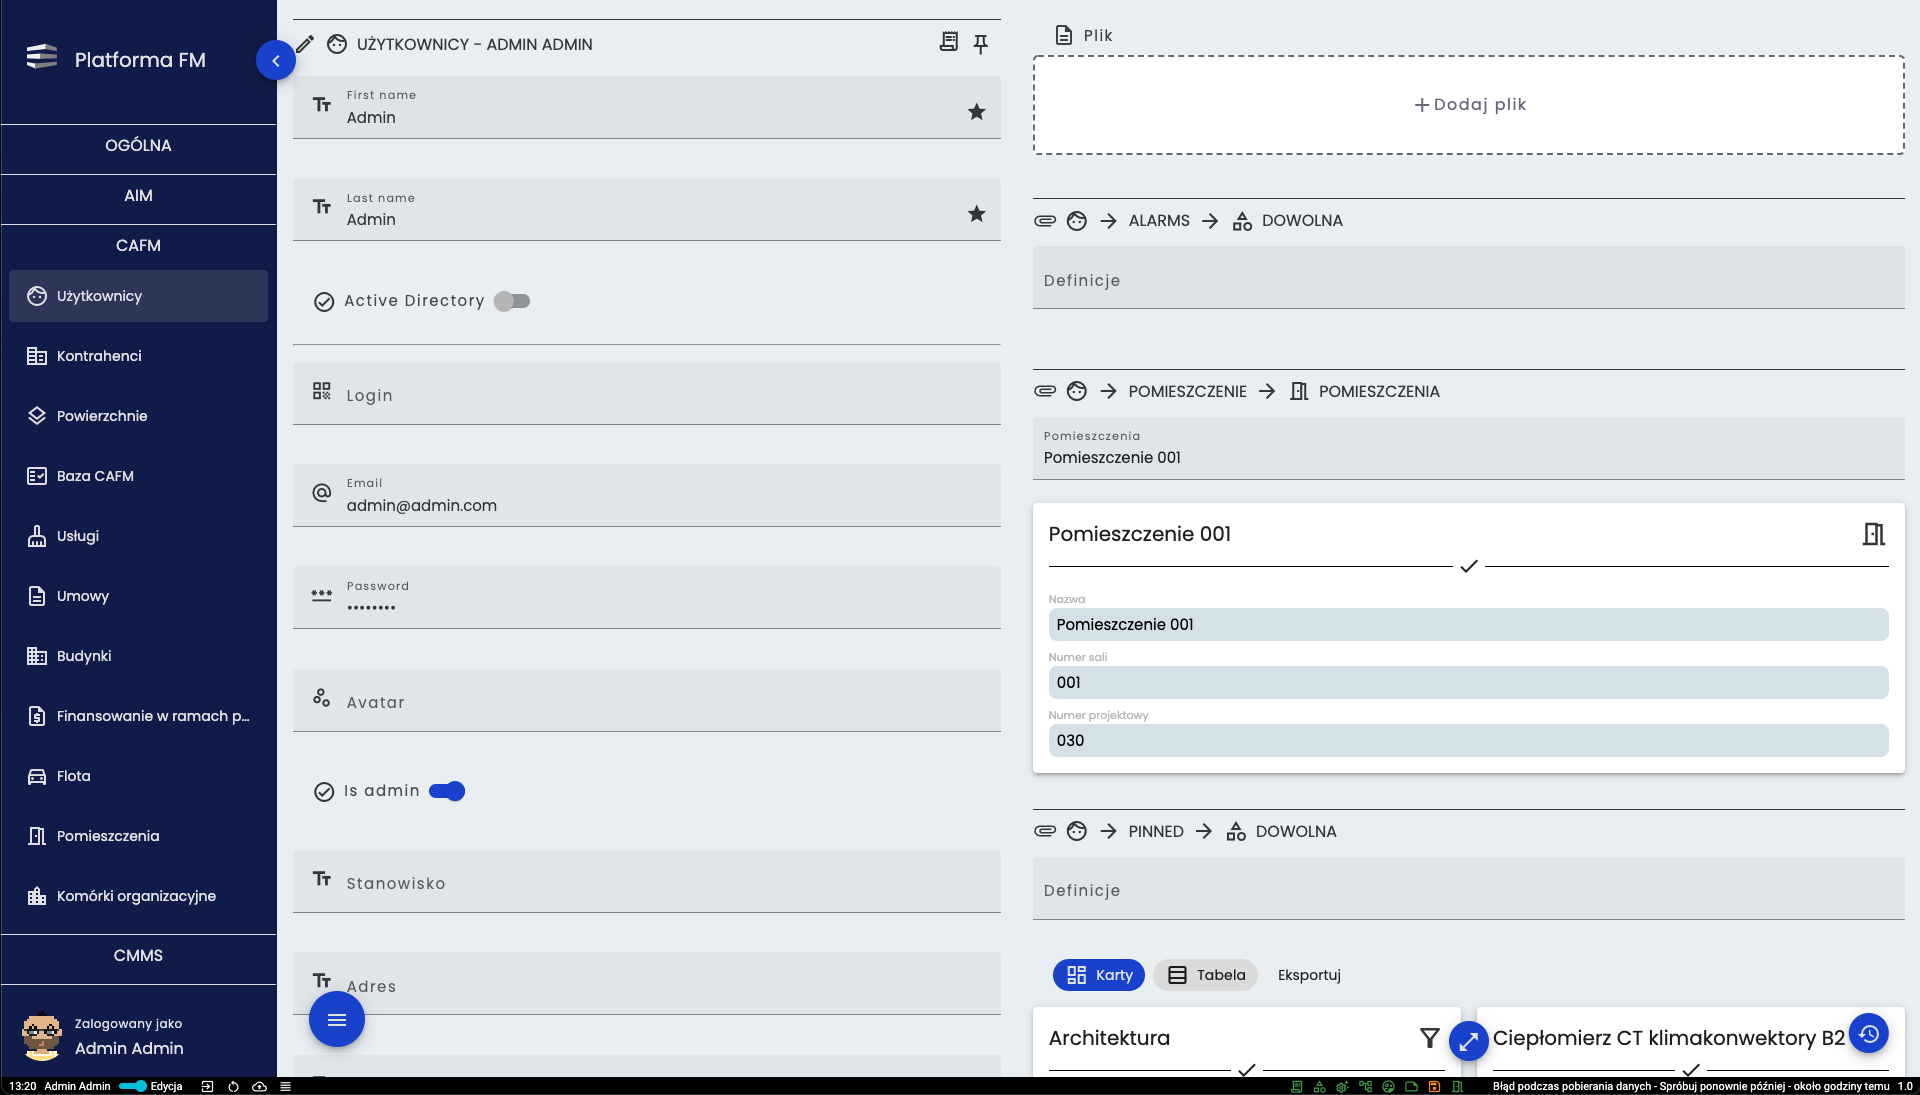Expand the AIM sidebar section
Image resolution: width=1920 pixels, height=1095 pixels.
click(138, 196)
